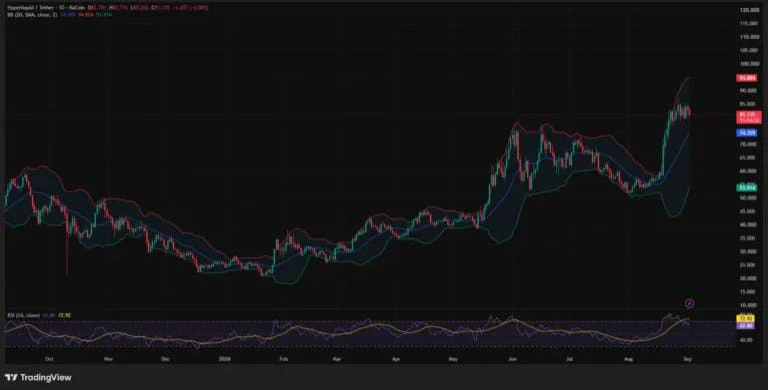The height and width of the screenshot is (390, 768).
Task: Click the Mar label on time axis
Action: (336, 359)
